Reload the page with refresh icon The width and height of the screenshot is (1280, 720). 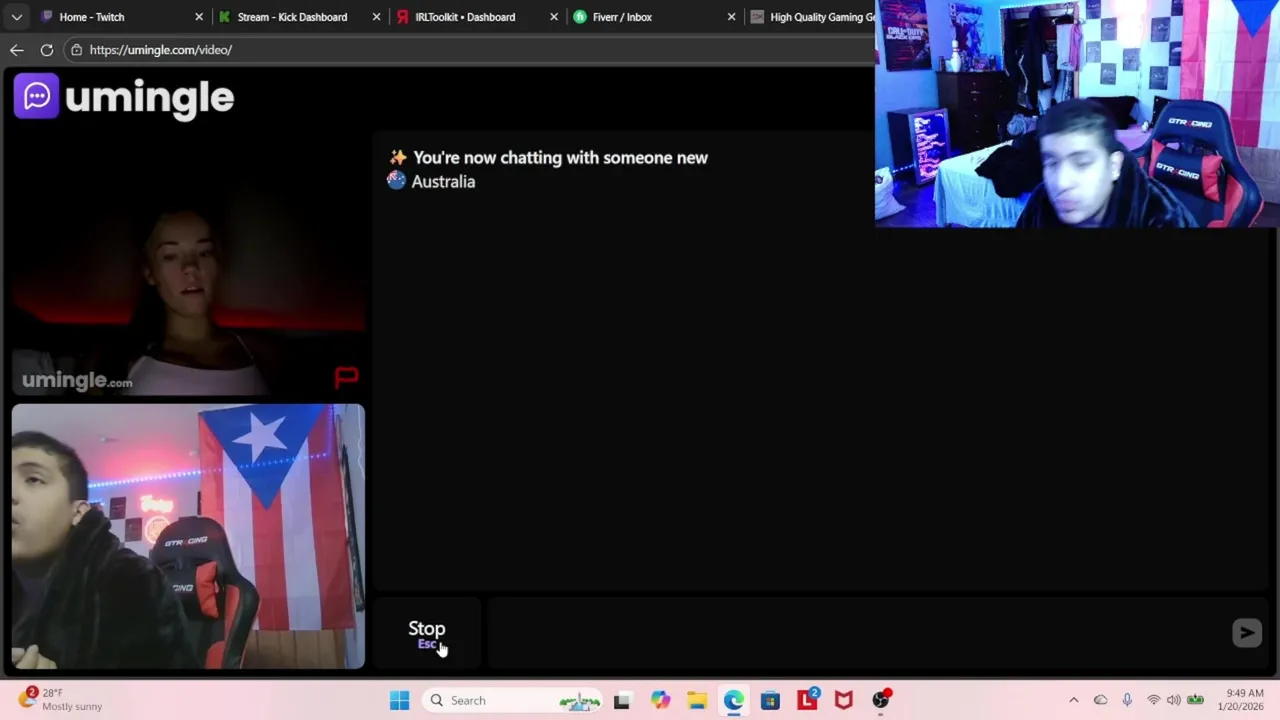coord(47,50)
